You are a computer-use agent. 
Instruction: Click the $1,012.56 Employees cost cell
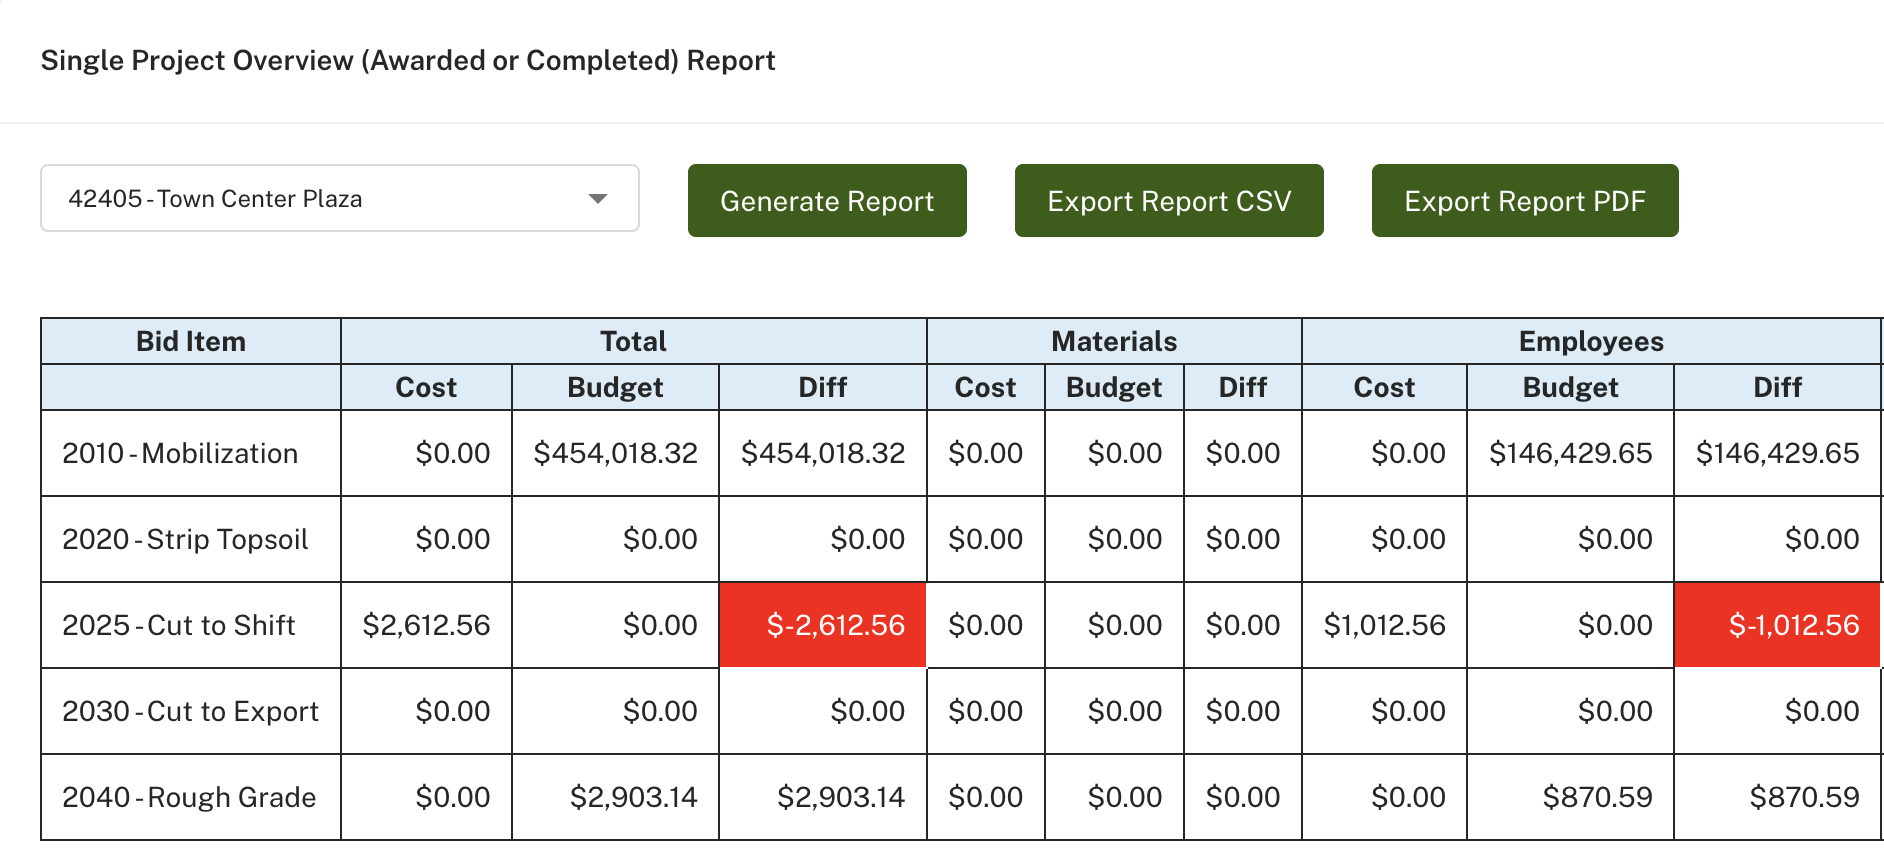[1384, 626]
